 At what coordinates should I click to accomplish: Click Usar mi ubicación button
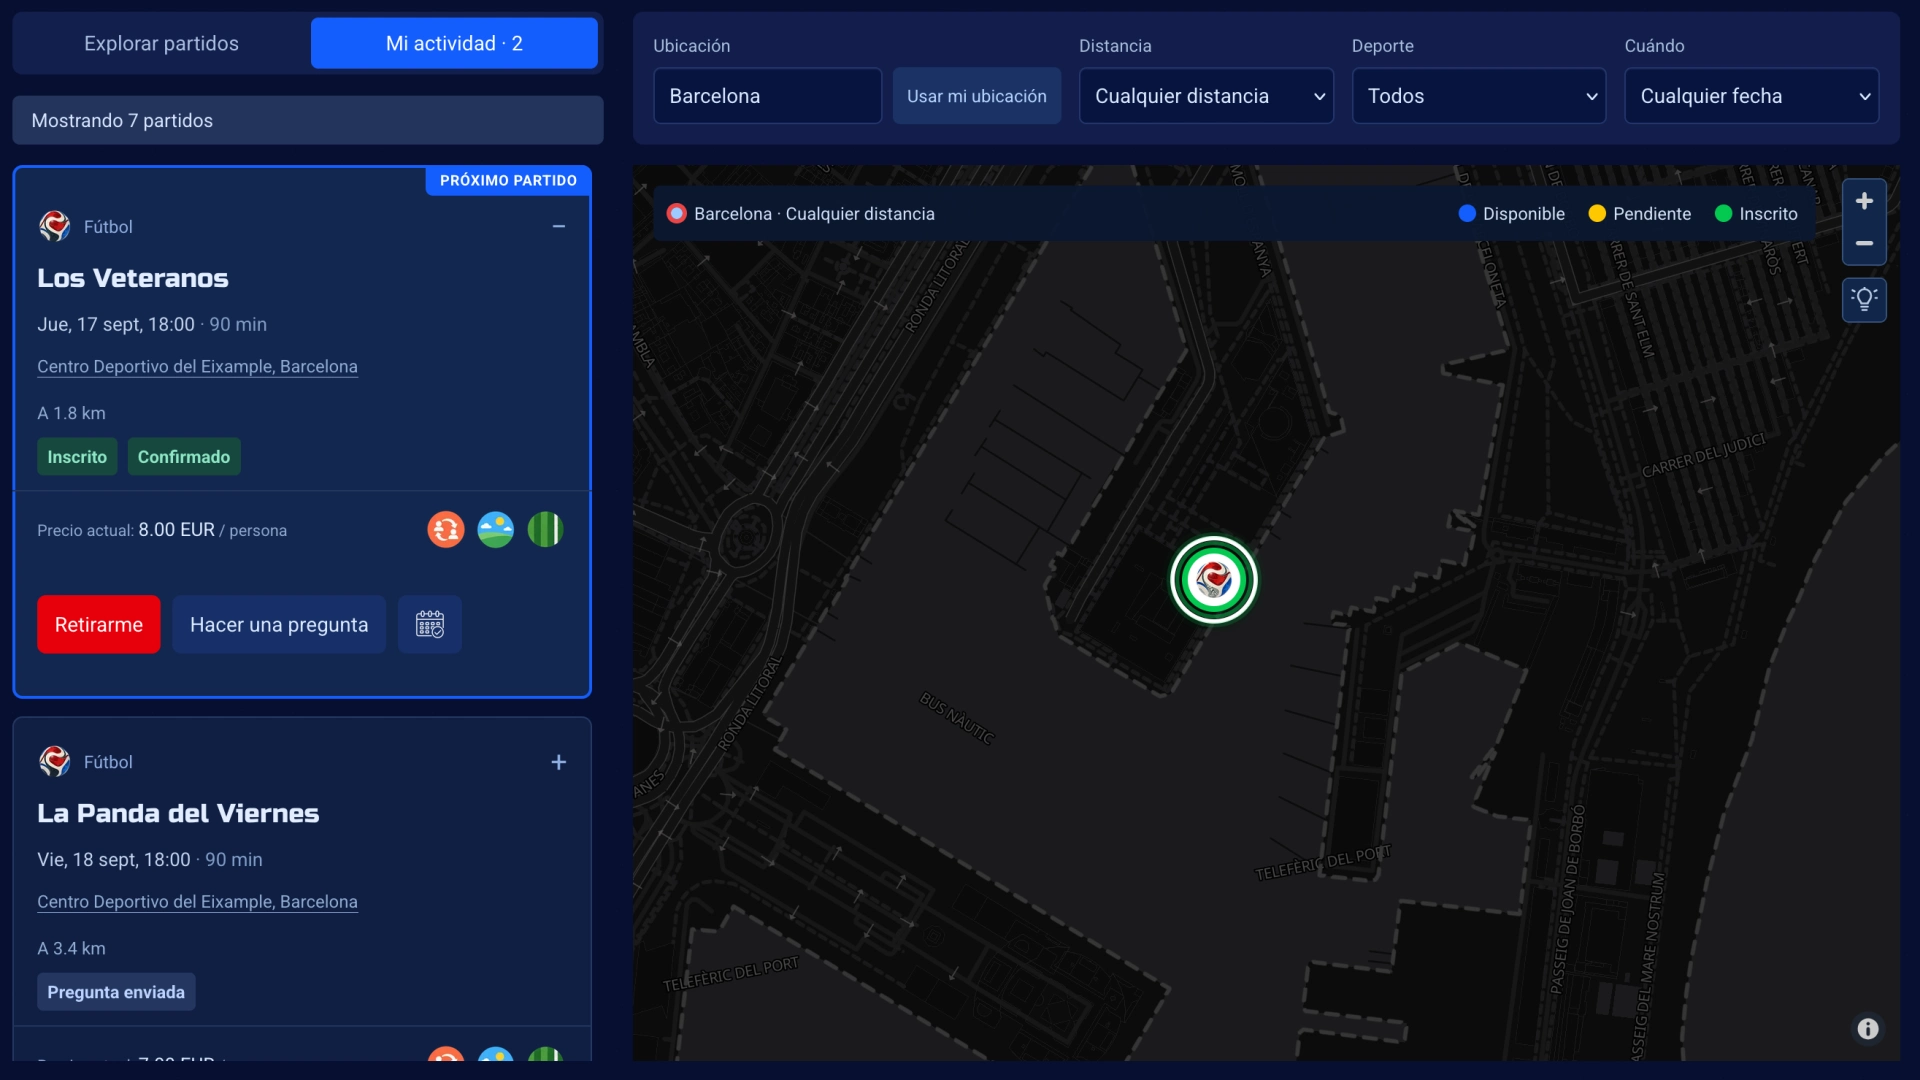pyautogui.click(x=977, y=96)
